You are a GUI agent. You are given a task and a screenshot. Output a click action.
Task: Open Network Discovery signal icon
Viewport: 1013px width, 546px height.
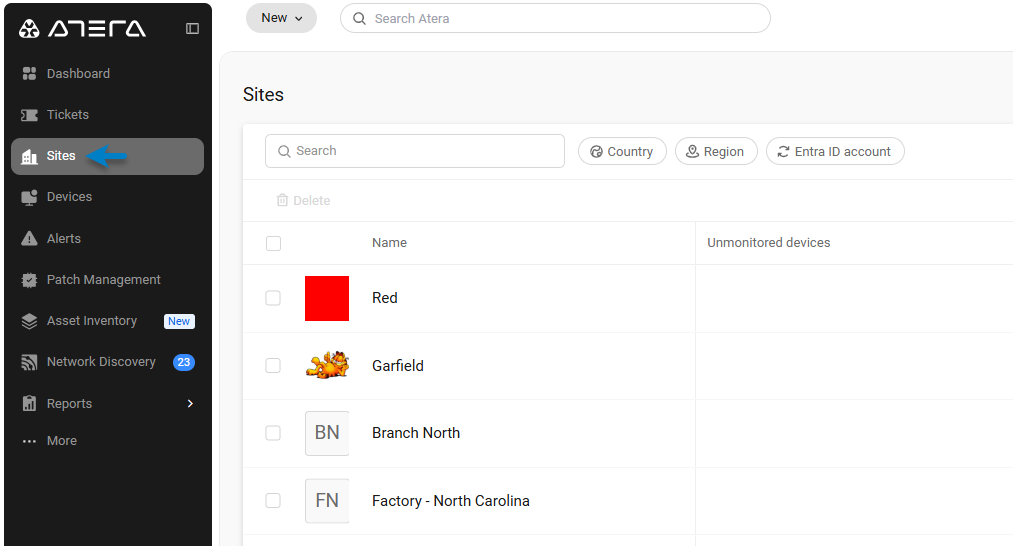[29, 362]
